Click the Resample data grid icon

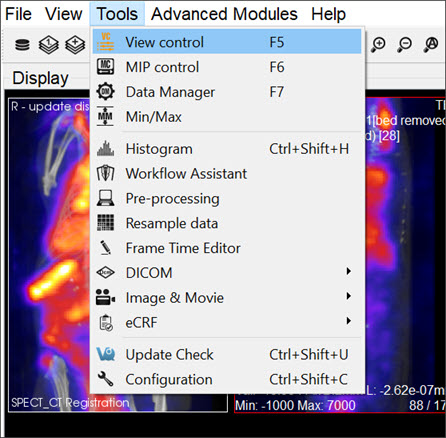[105, 223]
